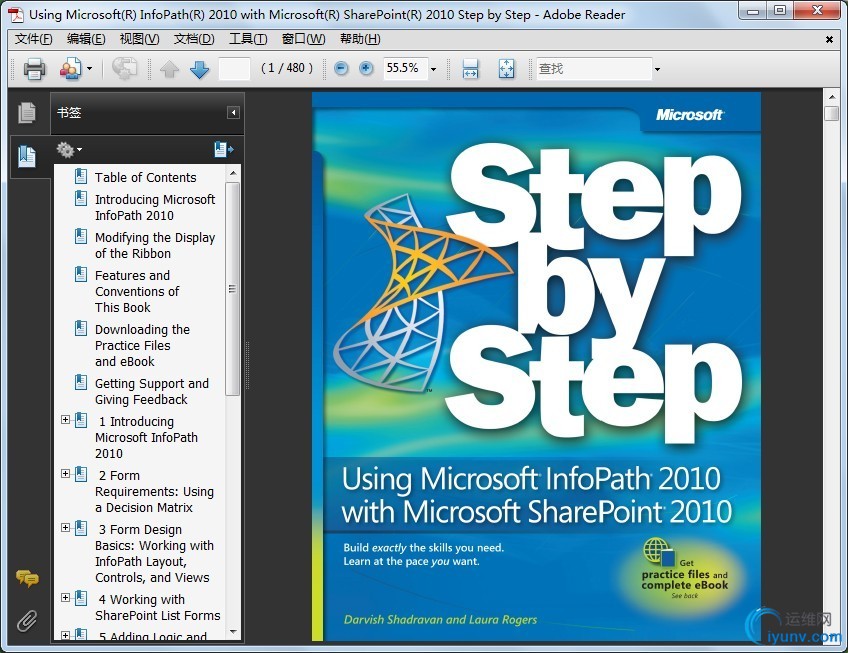Open the bookmarks options gear menu
This screenshot has width=848, height=653.
tap(69, 149)
